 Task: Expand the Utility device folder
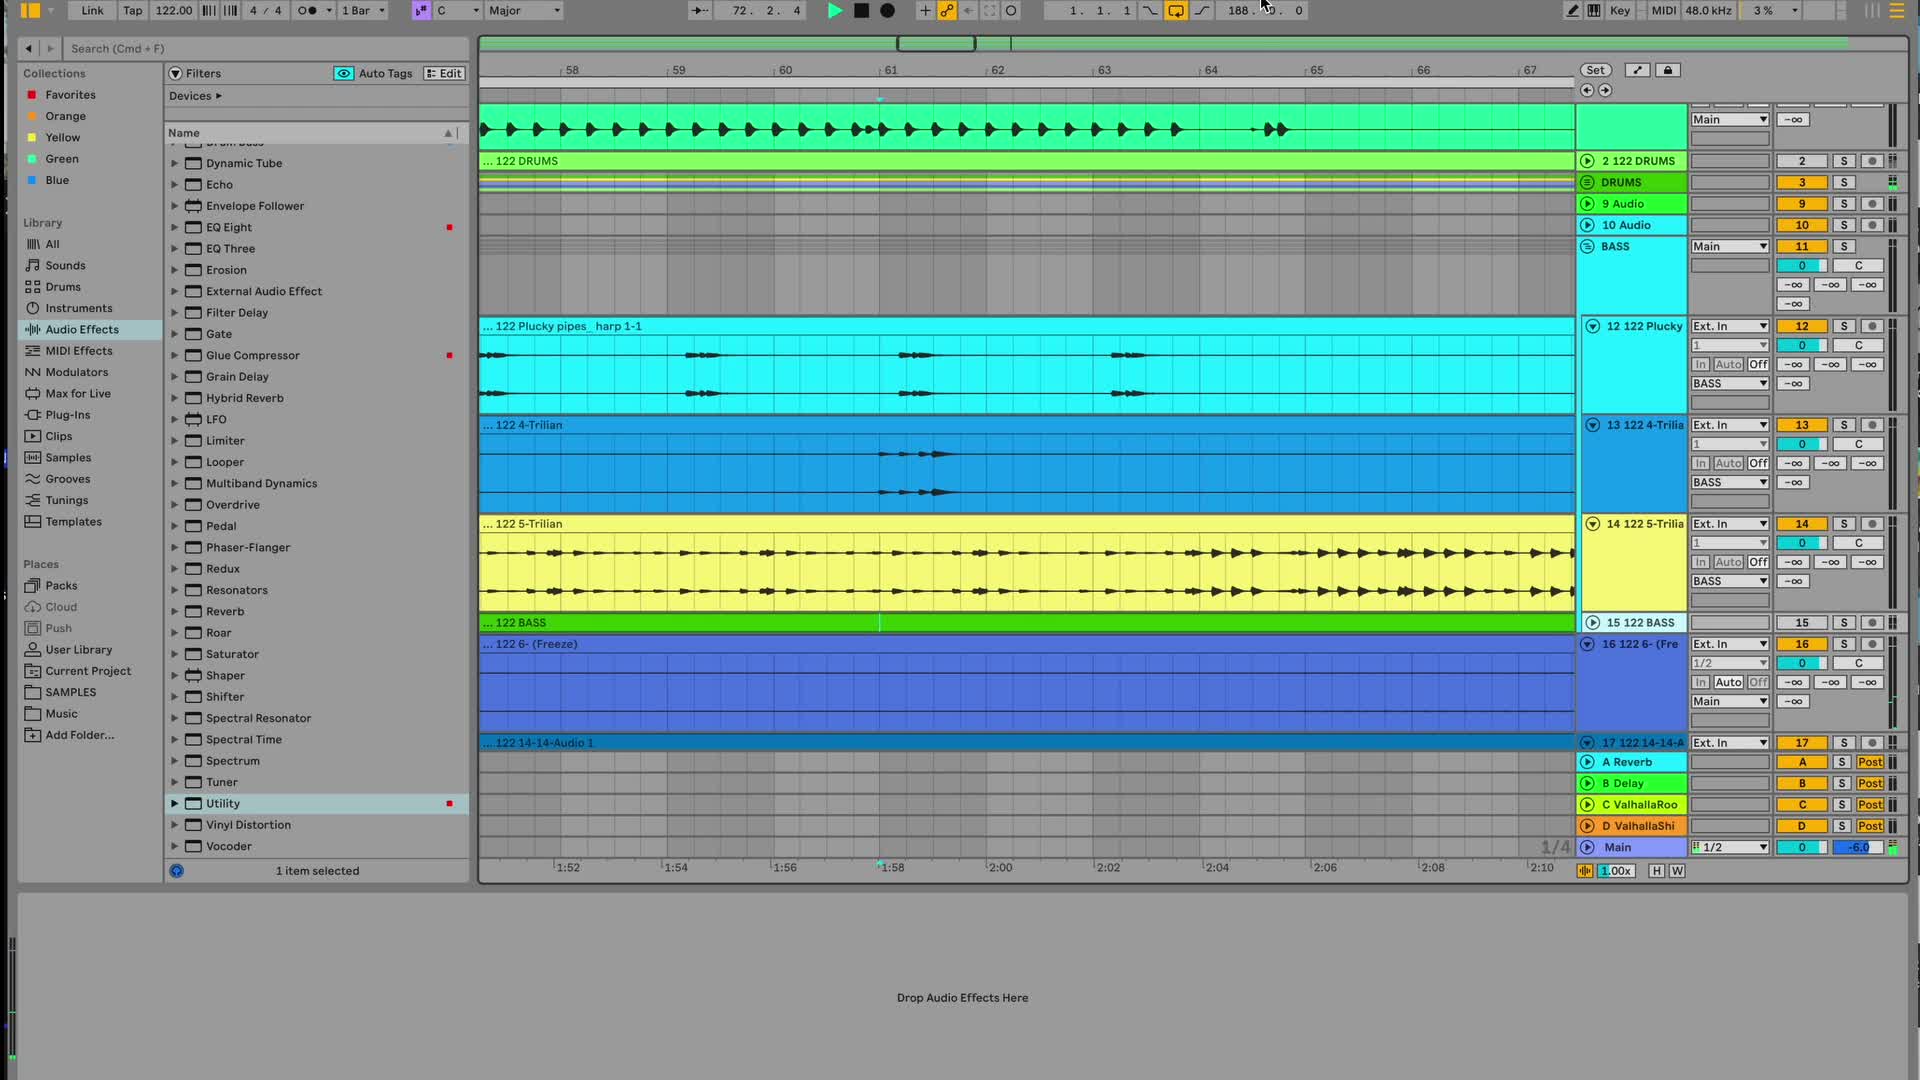(x=174, y=804)
